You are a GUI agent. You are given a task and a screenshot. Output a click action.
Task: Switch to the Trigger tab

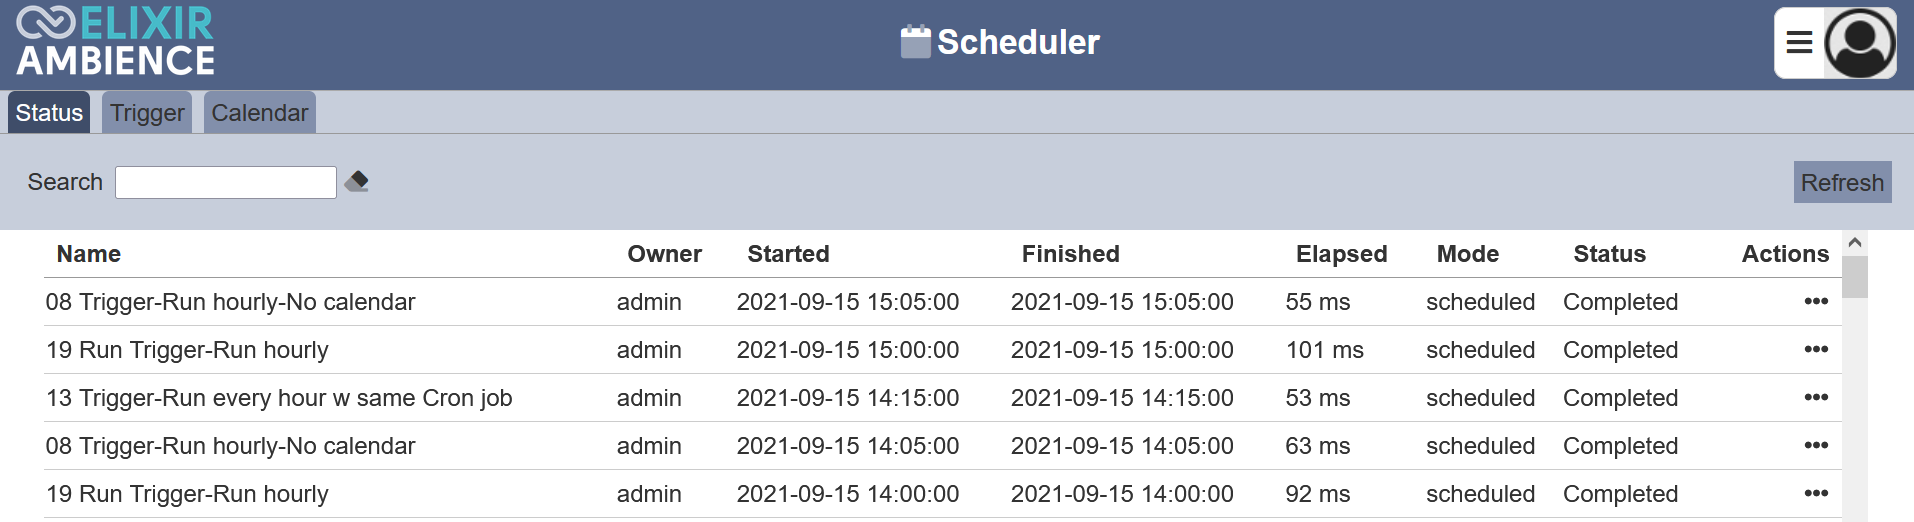coord(147,113)
